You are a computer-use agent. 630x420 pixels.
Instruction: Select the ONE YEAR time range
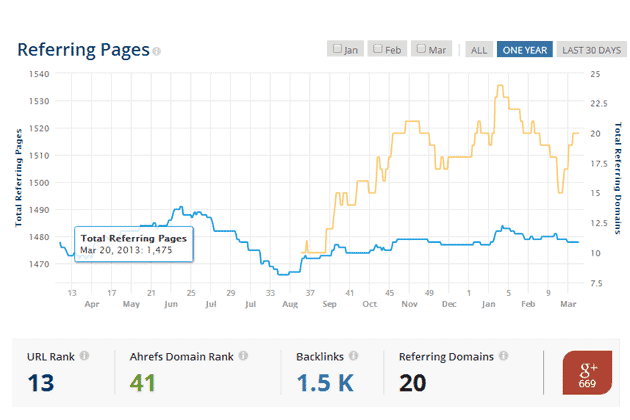point(524,49)
